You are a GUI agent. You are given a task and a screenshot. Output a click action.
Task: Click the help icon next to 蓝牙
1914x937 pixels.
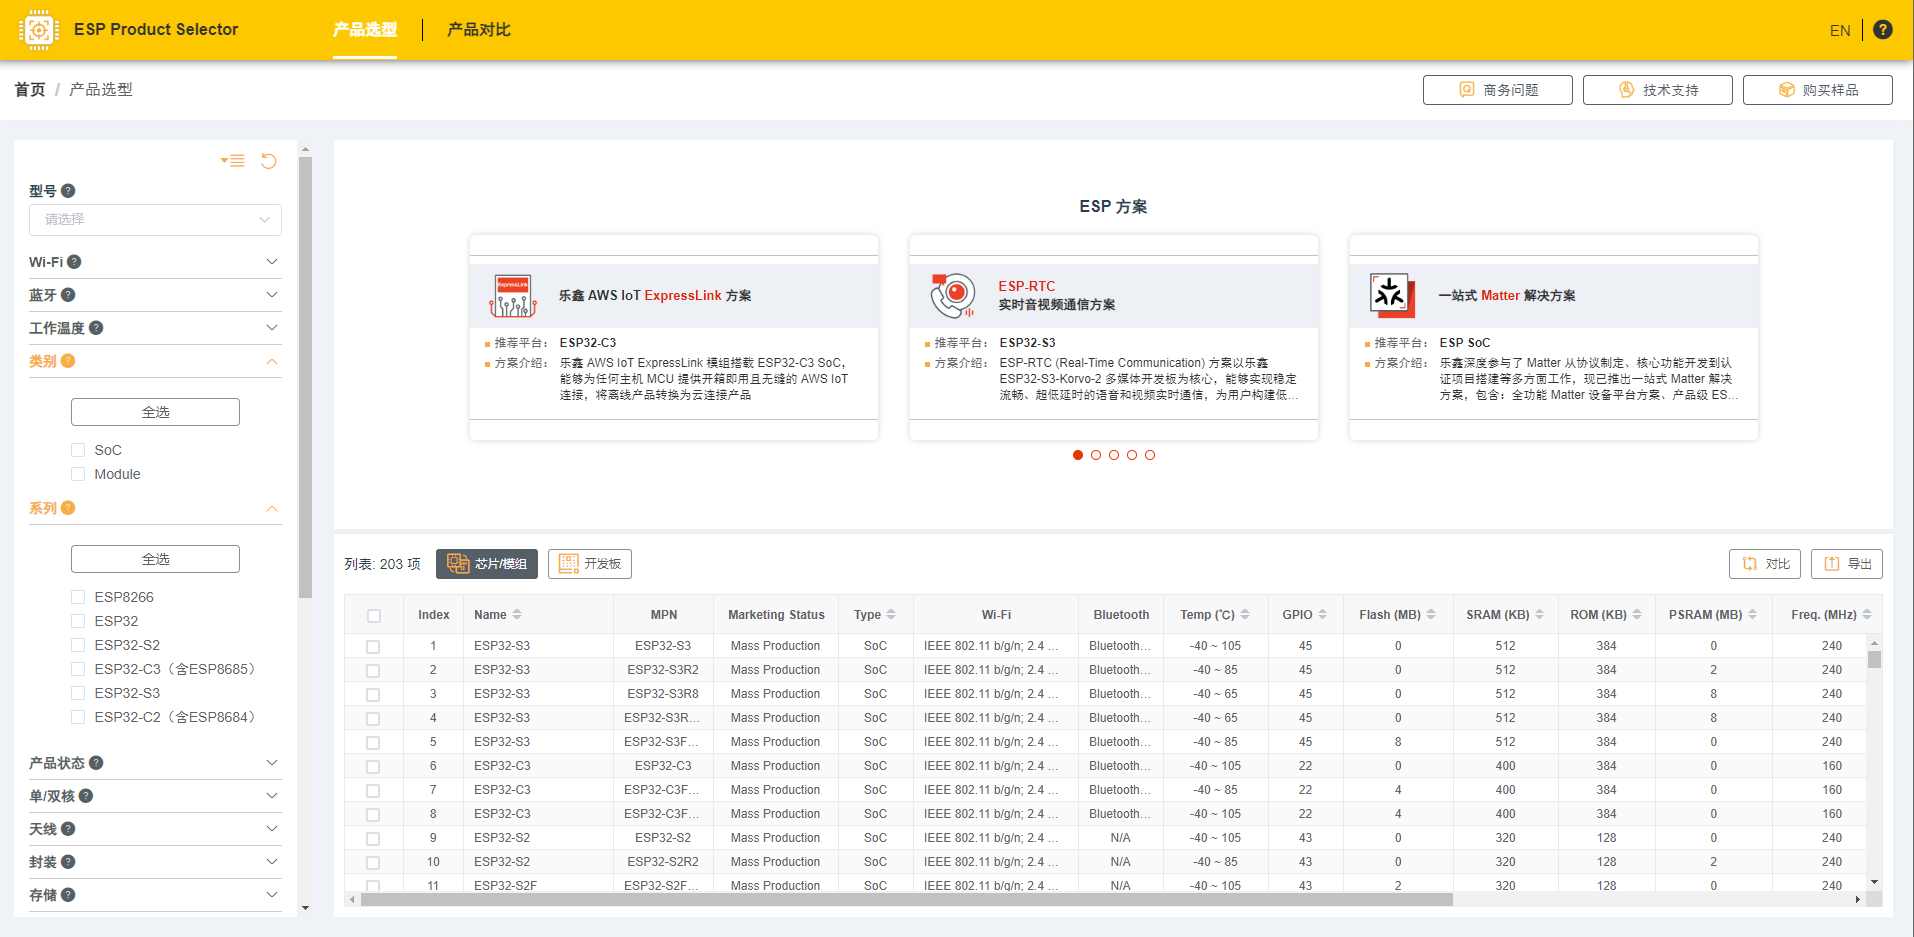click(x=68, y=295)
